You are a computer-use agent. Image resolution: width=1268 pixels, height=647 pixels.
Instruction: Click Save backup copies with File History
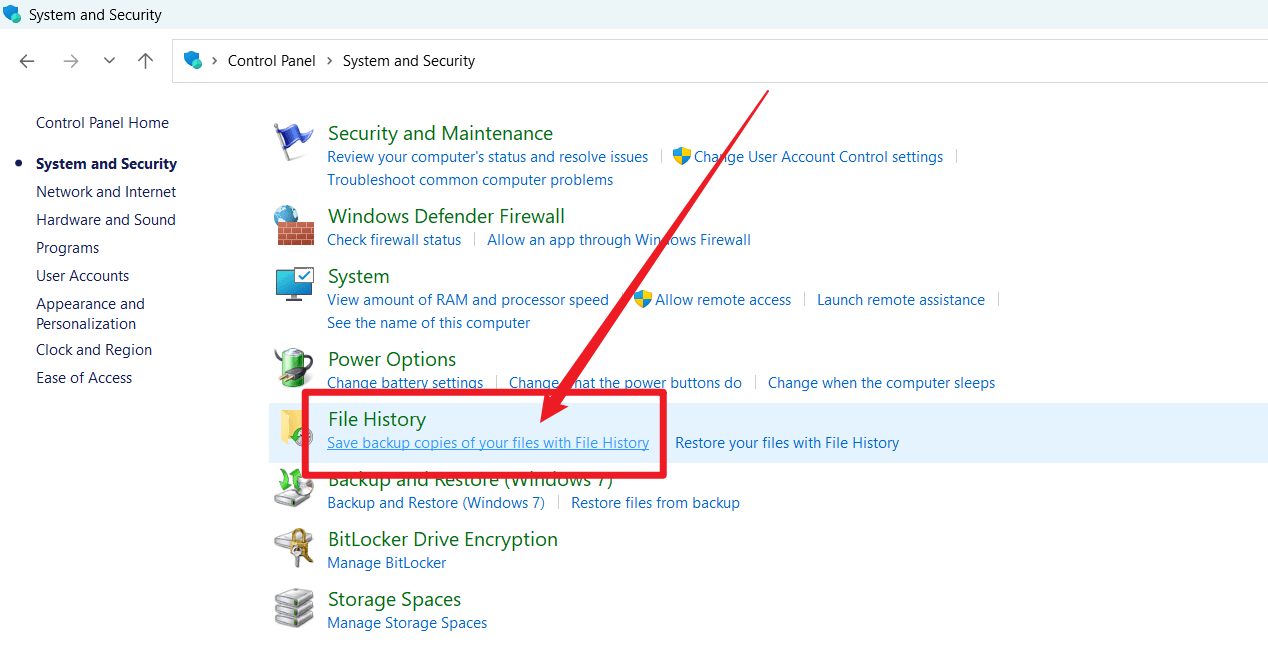click(488, 443)
